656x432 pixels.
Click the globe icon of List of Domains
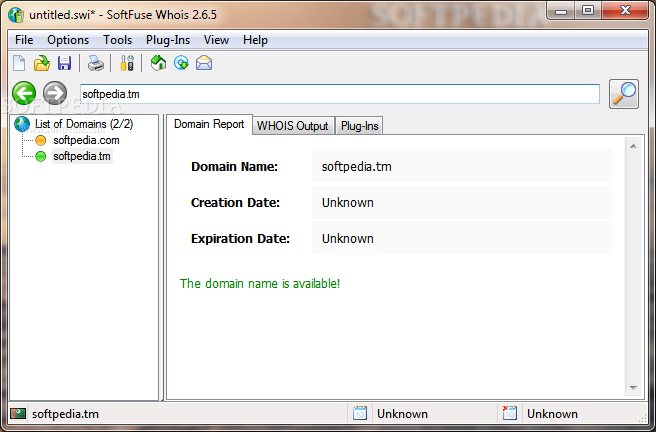[22, 124]
